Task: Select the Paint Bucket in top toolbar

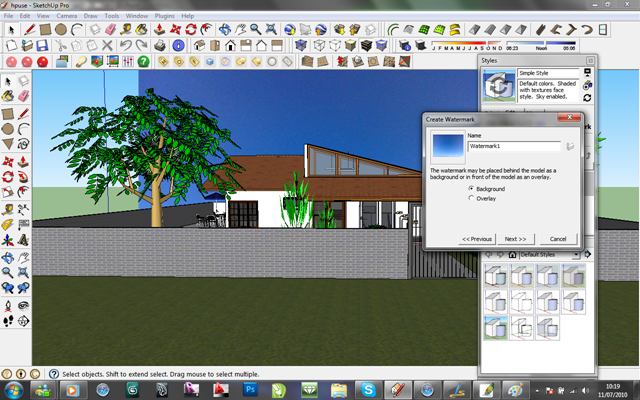Action: coord(141,29)
